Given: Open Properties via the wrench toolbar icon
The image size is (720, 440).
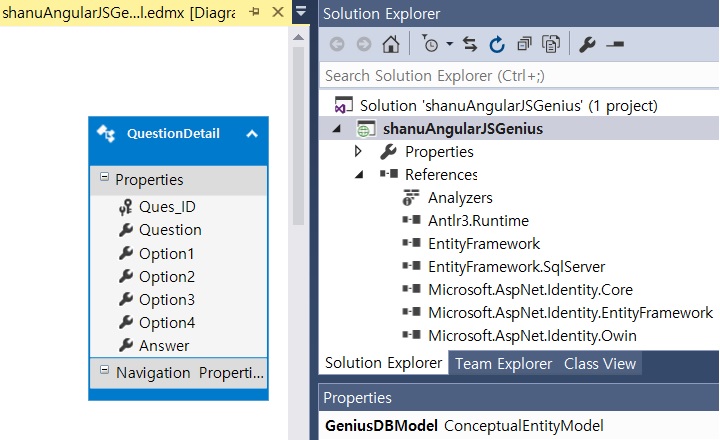Looking at the screenshot, I should point(587,45).
